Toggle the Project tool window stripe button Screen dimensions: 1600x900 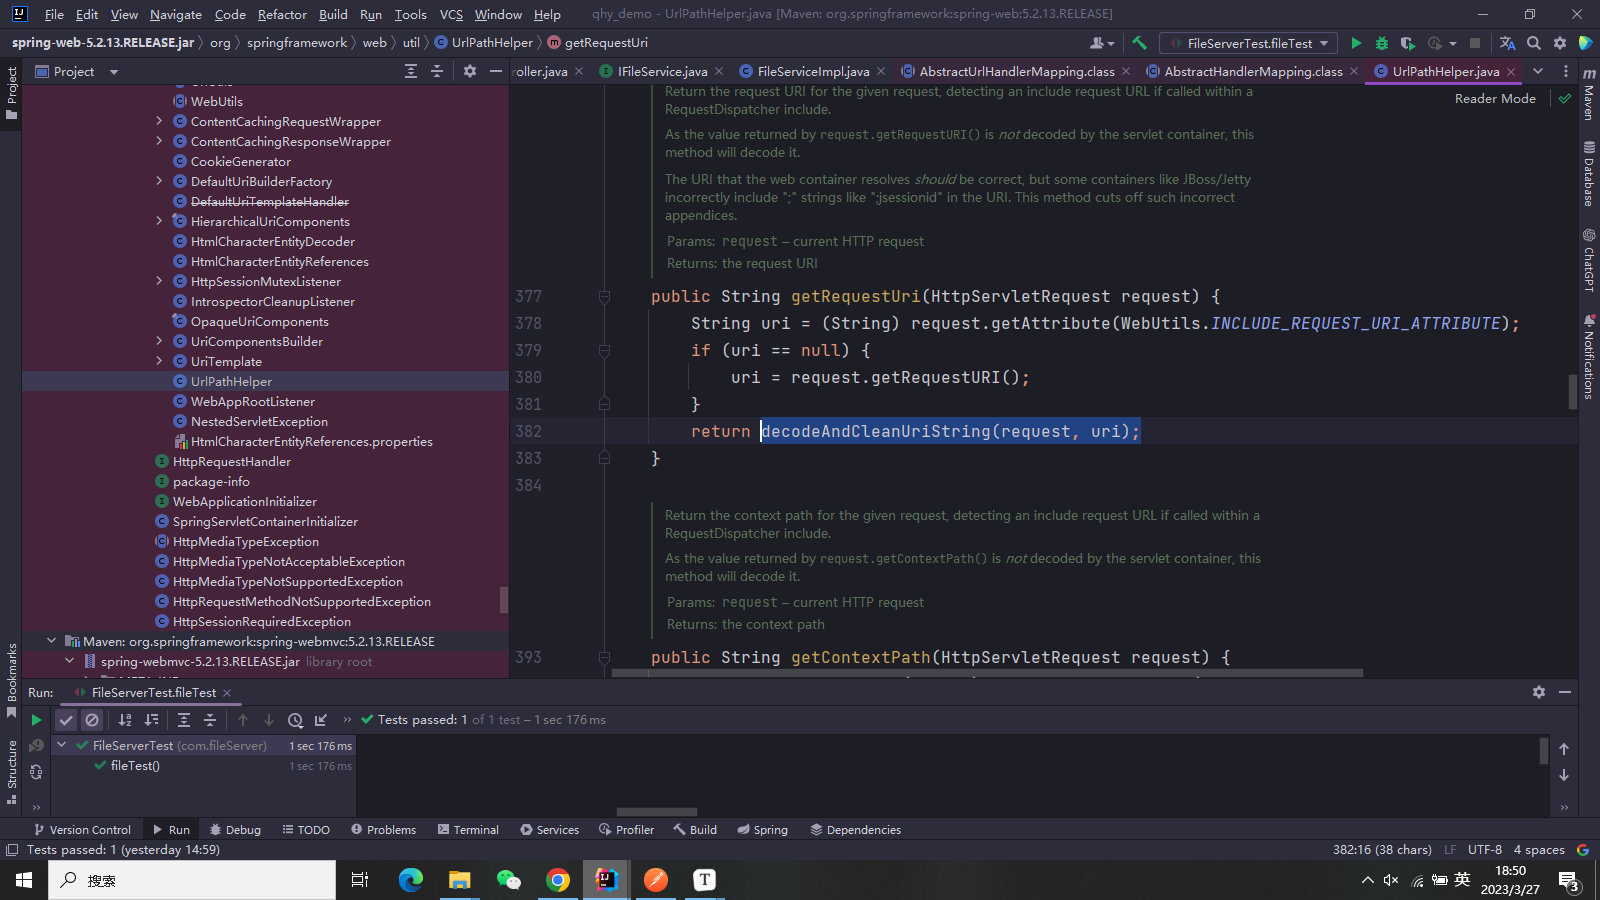pos(12,93)
